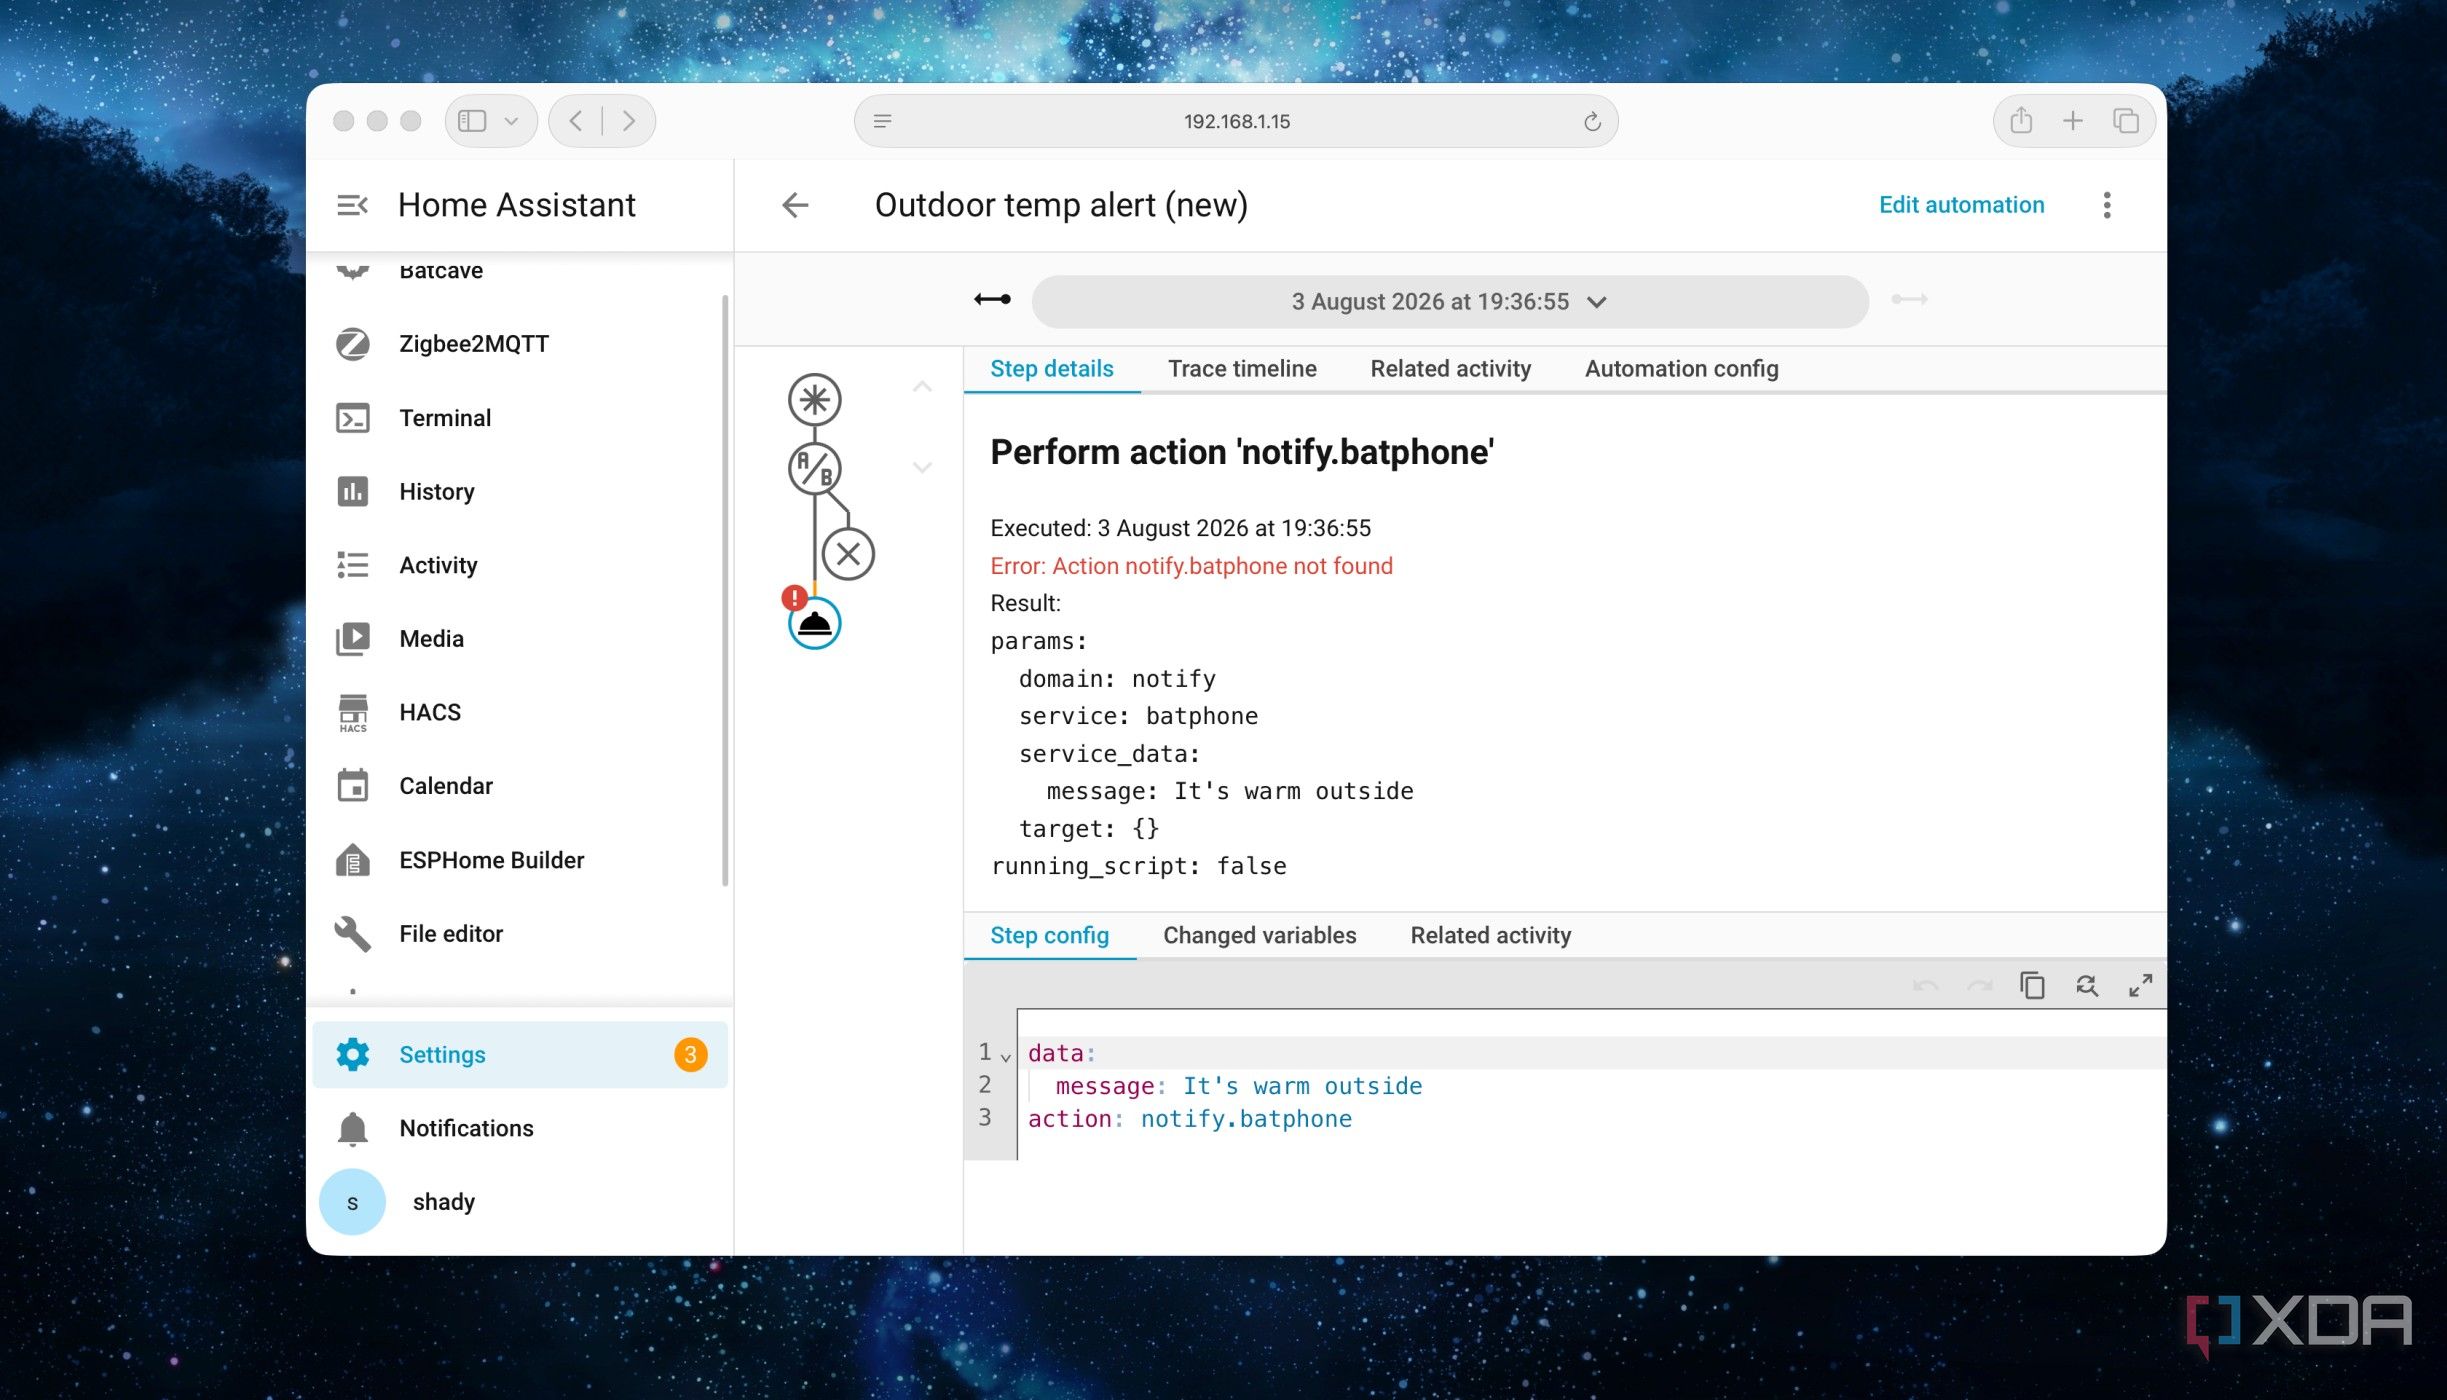
Task: Open the Terminal panel
Action: pyautogui.click(x=520, y=418)
